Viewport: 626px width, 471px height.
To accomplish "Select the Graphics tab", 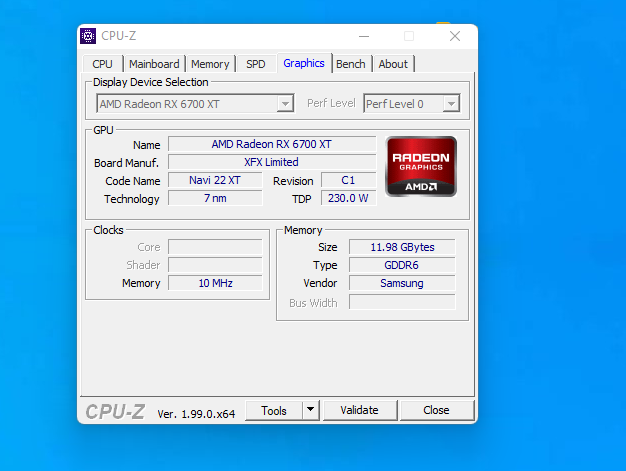I will click(x=304, y=63).
